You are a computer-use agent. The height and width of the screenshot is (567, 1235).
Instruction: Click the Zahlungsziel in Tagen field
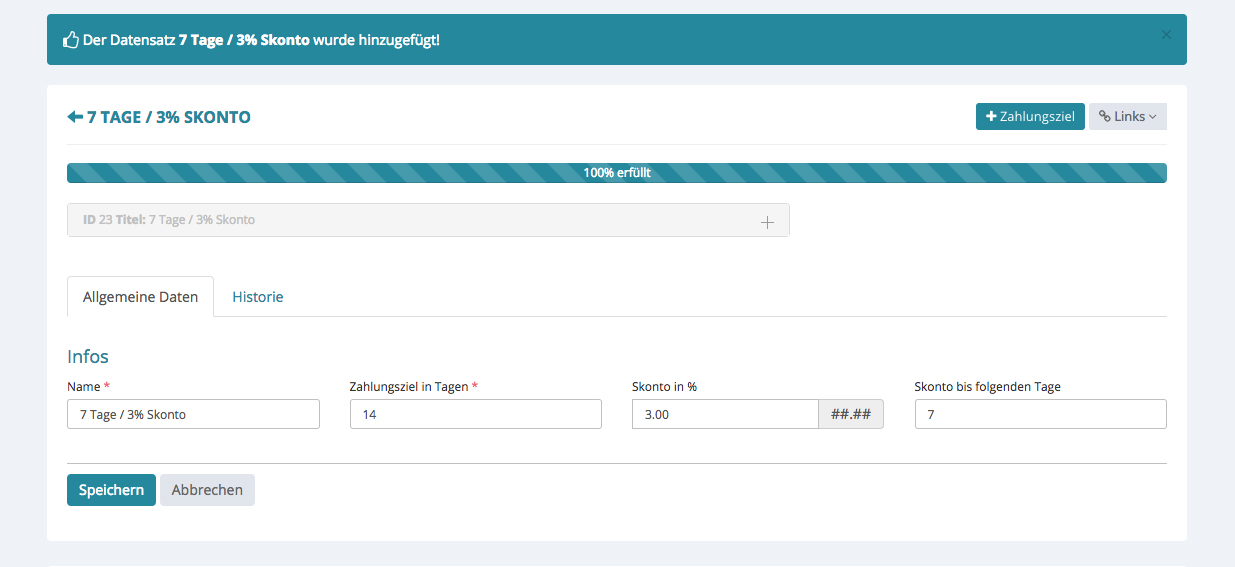[475, 414]
